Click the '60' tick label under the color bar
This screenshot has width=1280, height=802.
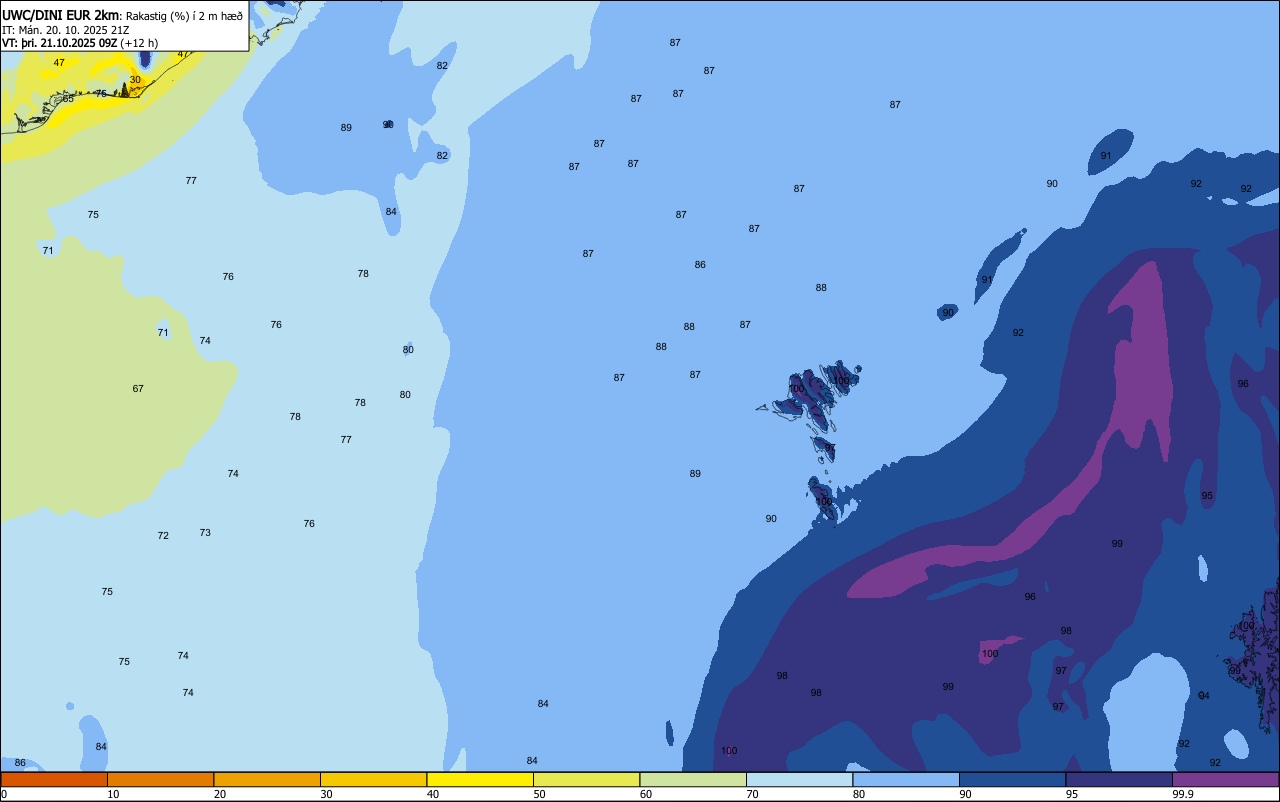point(646,794)
